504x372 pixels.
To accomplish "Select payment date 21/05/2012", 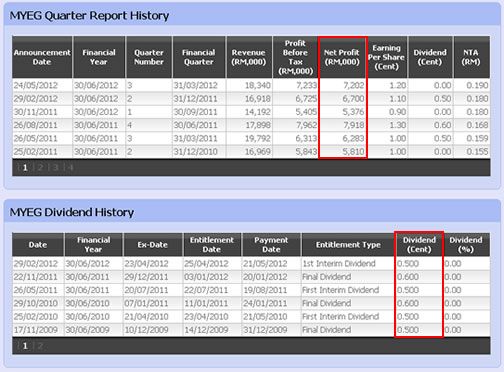I will click(265, 264).
